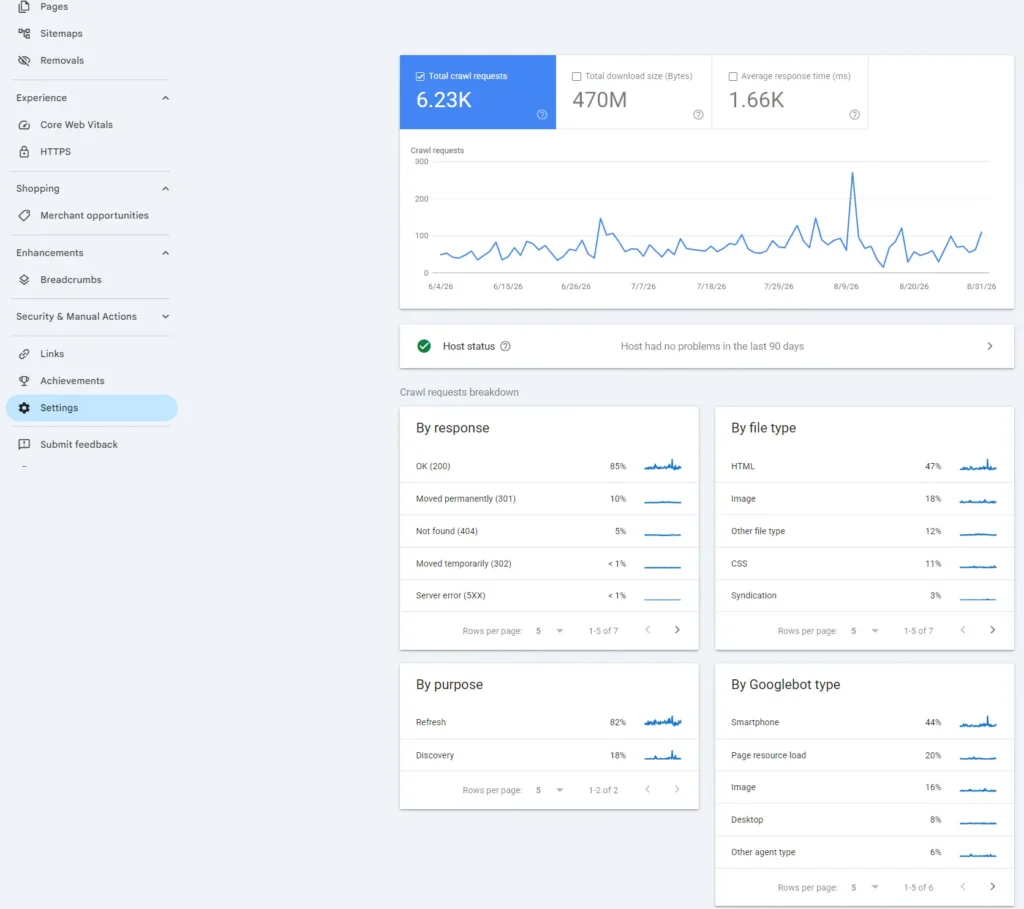This screenshot has height=909, width=1024.
Task: Open Smartphone Googlebot type row
Action: (x=864, y=722)
